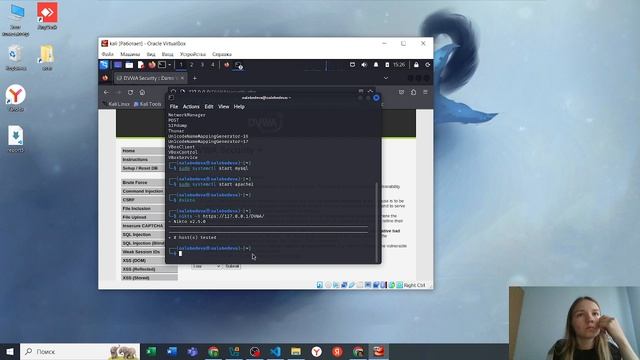Open the notifications bell in Kali panel
This screenshot has height=360, width=640.
[x=376, y=65]
